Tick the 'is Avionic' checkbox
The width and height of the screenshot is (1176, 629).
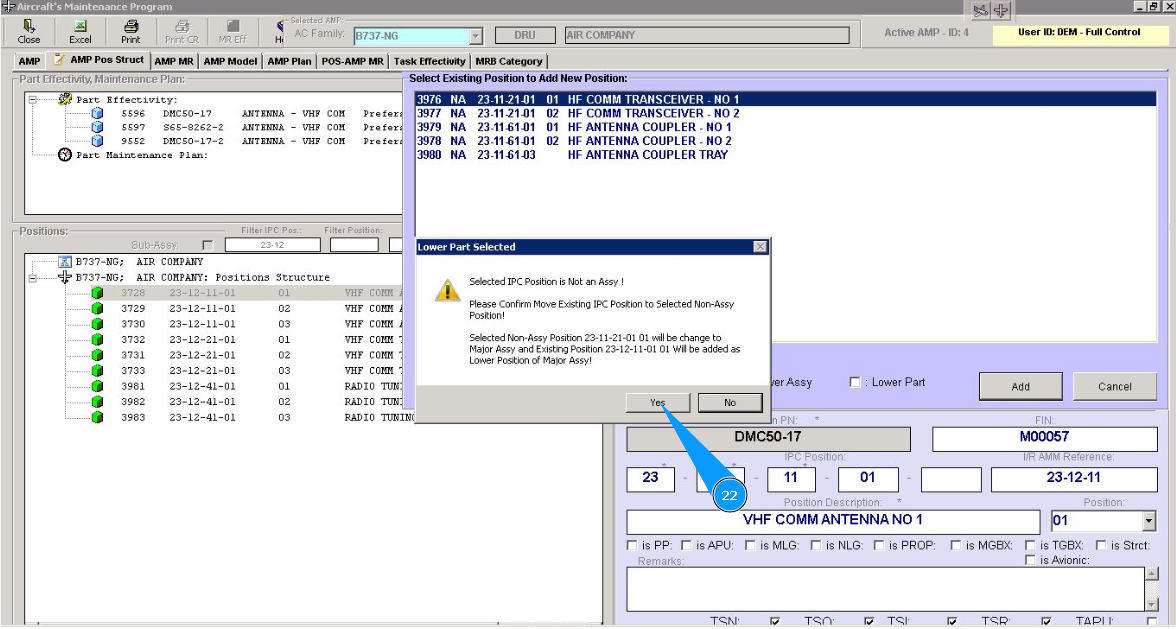(x=1031, y=561)
